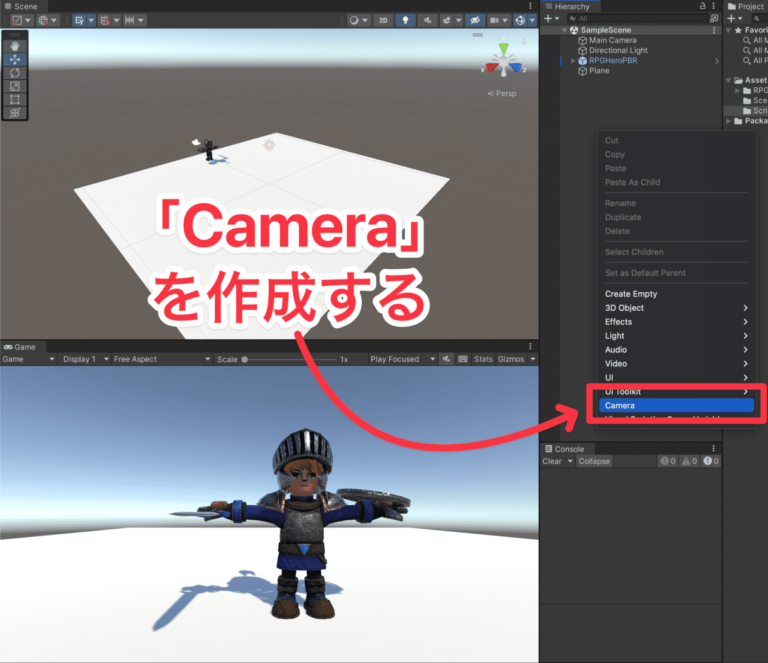Select the Rect transform tool
The height and width of the screenshot is (663, 768).
tap(15, 99)
